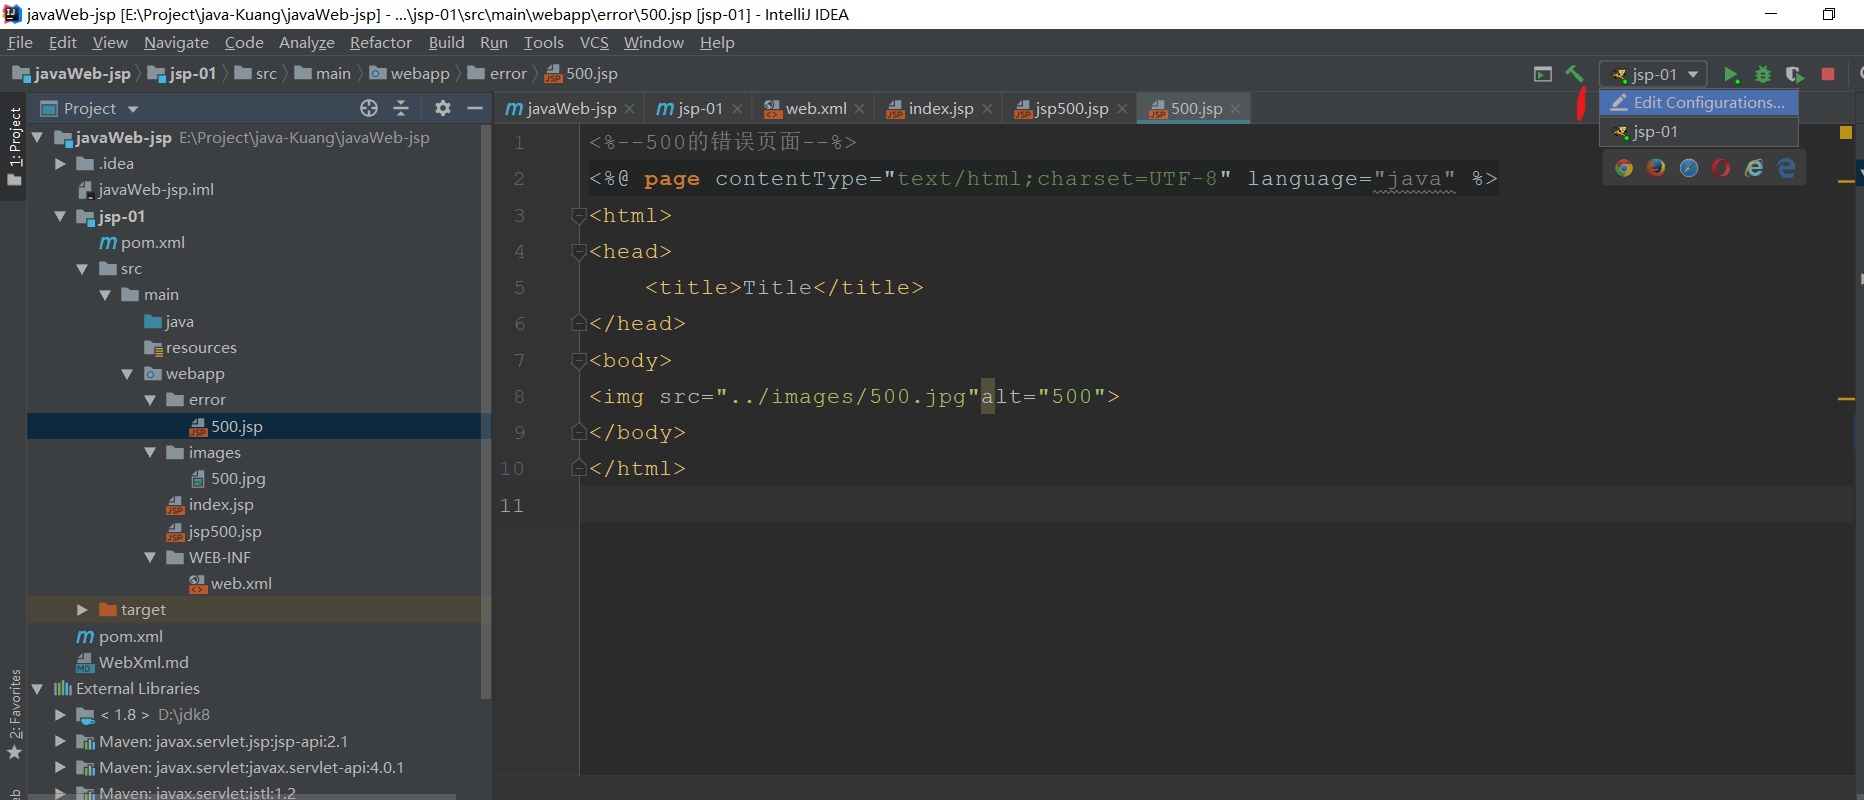Screen dimensions: 1864x800
Task: Run with coverage shield icon
Action: point(1795,75)
